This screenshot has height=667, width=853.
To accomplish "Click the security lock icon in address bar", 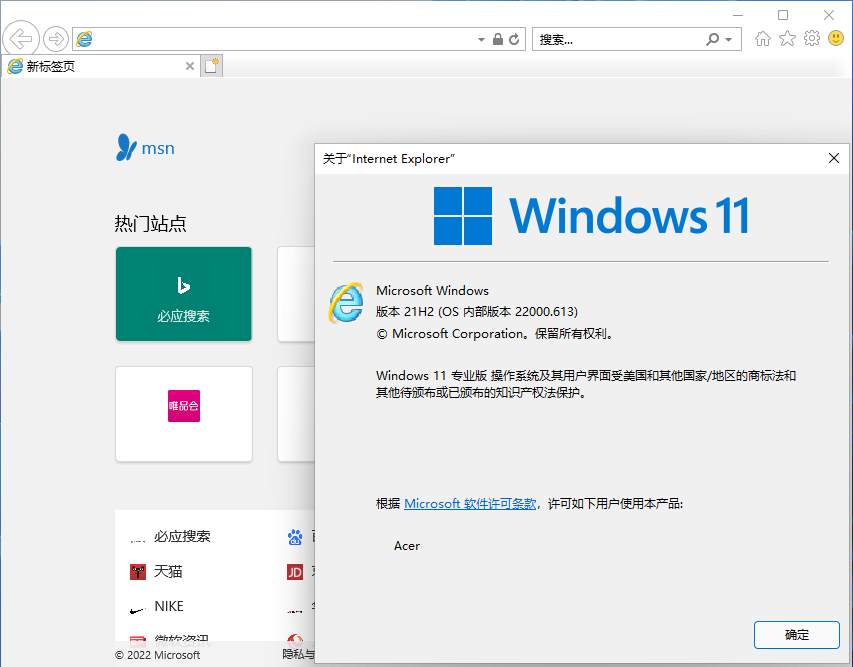I will 497,39.
